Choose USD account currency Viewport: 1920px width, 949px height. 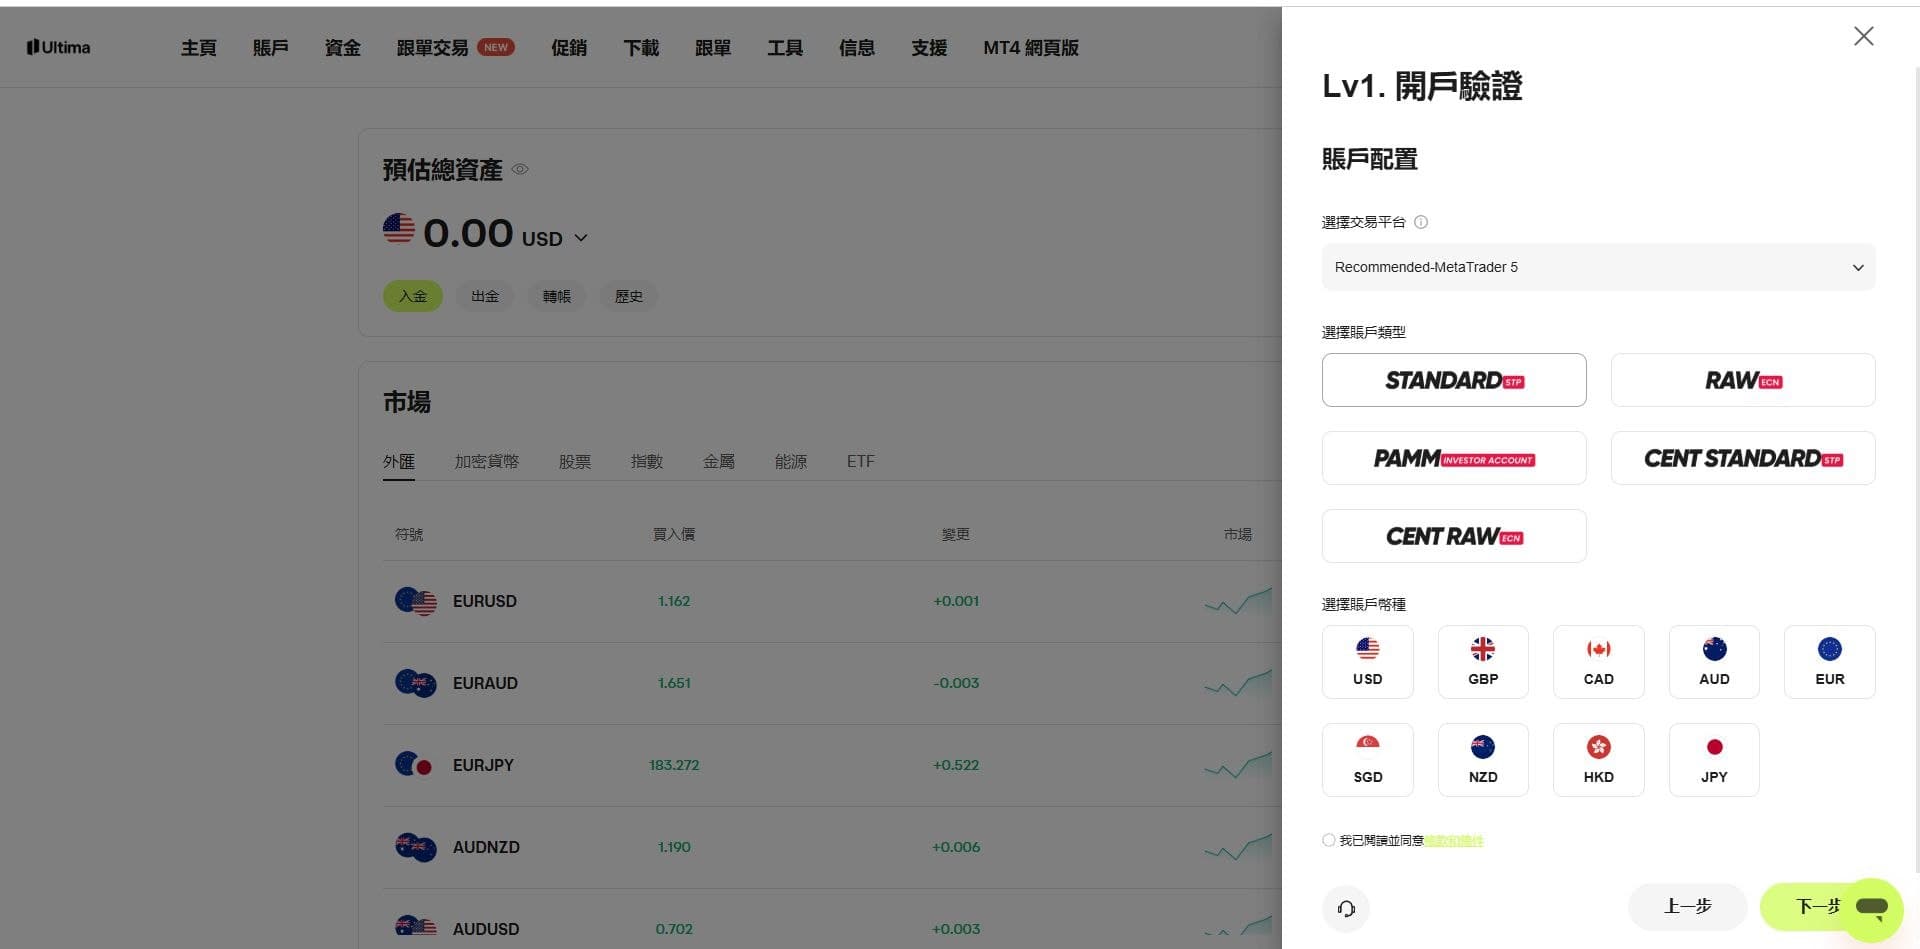pyautogui.click(x=1367, y=662)
